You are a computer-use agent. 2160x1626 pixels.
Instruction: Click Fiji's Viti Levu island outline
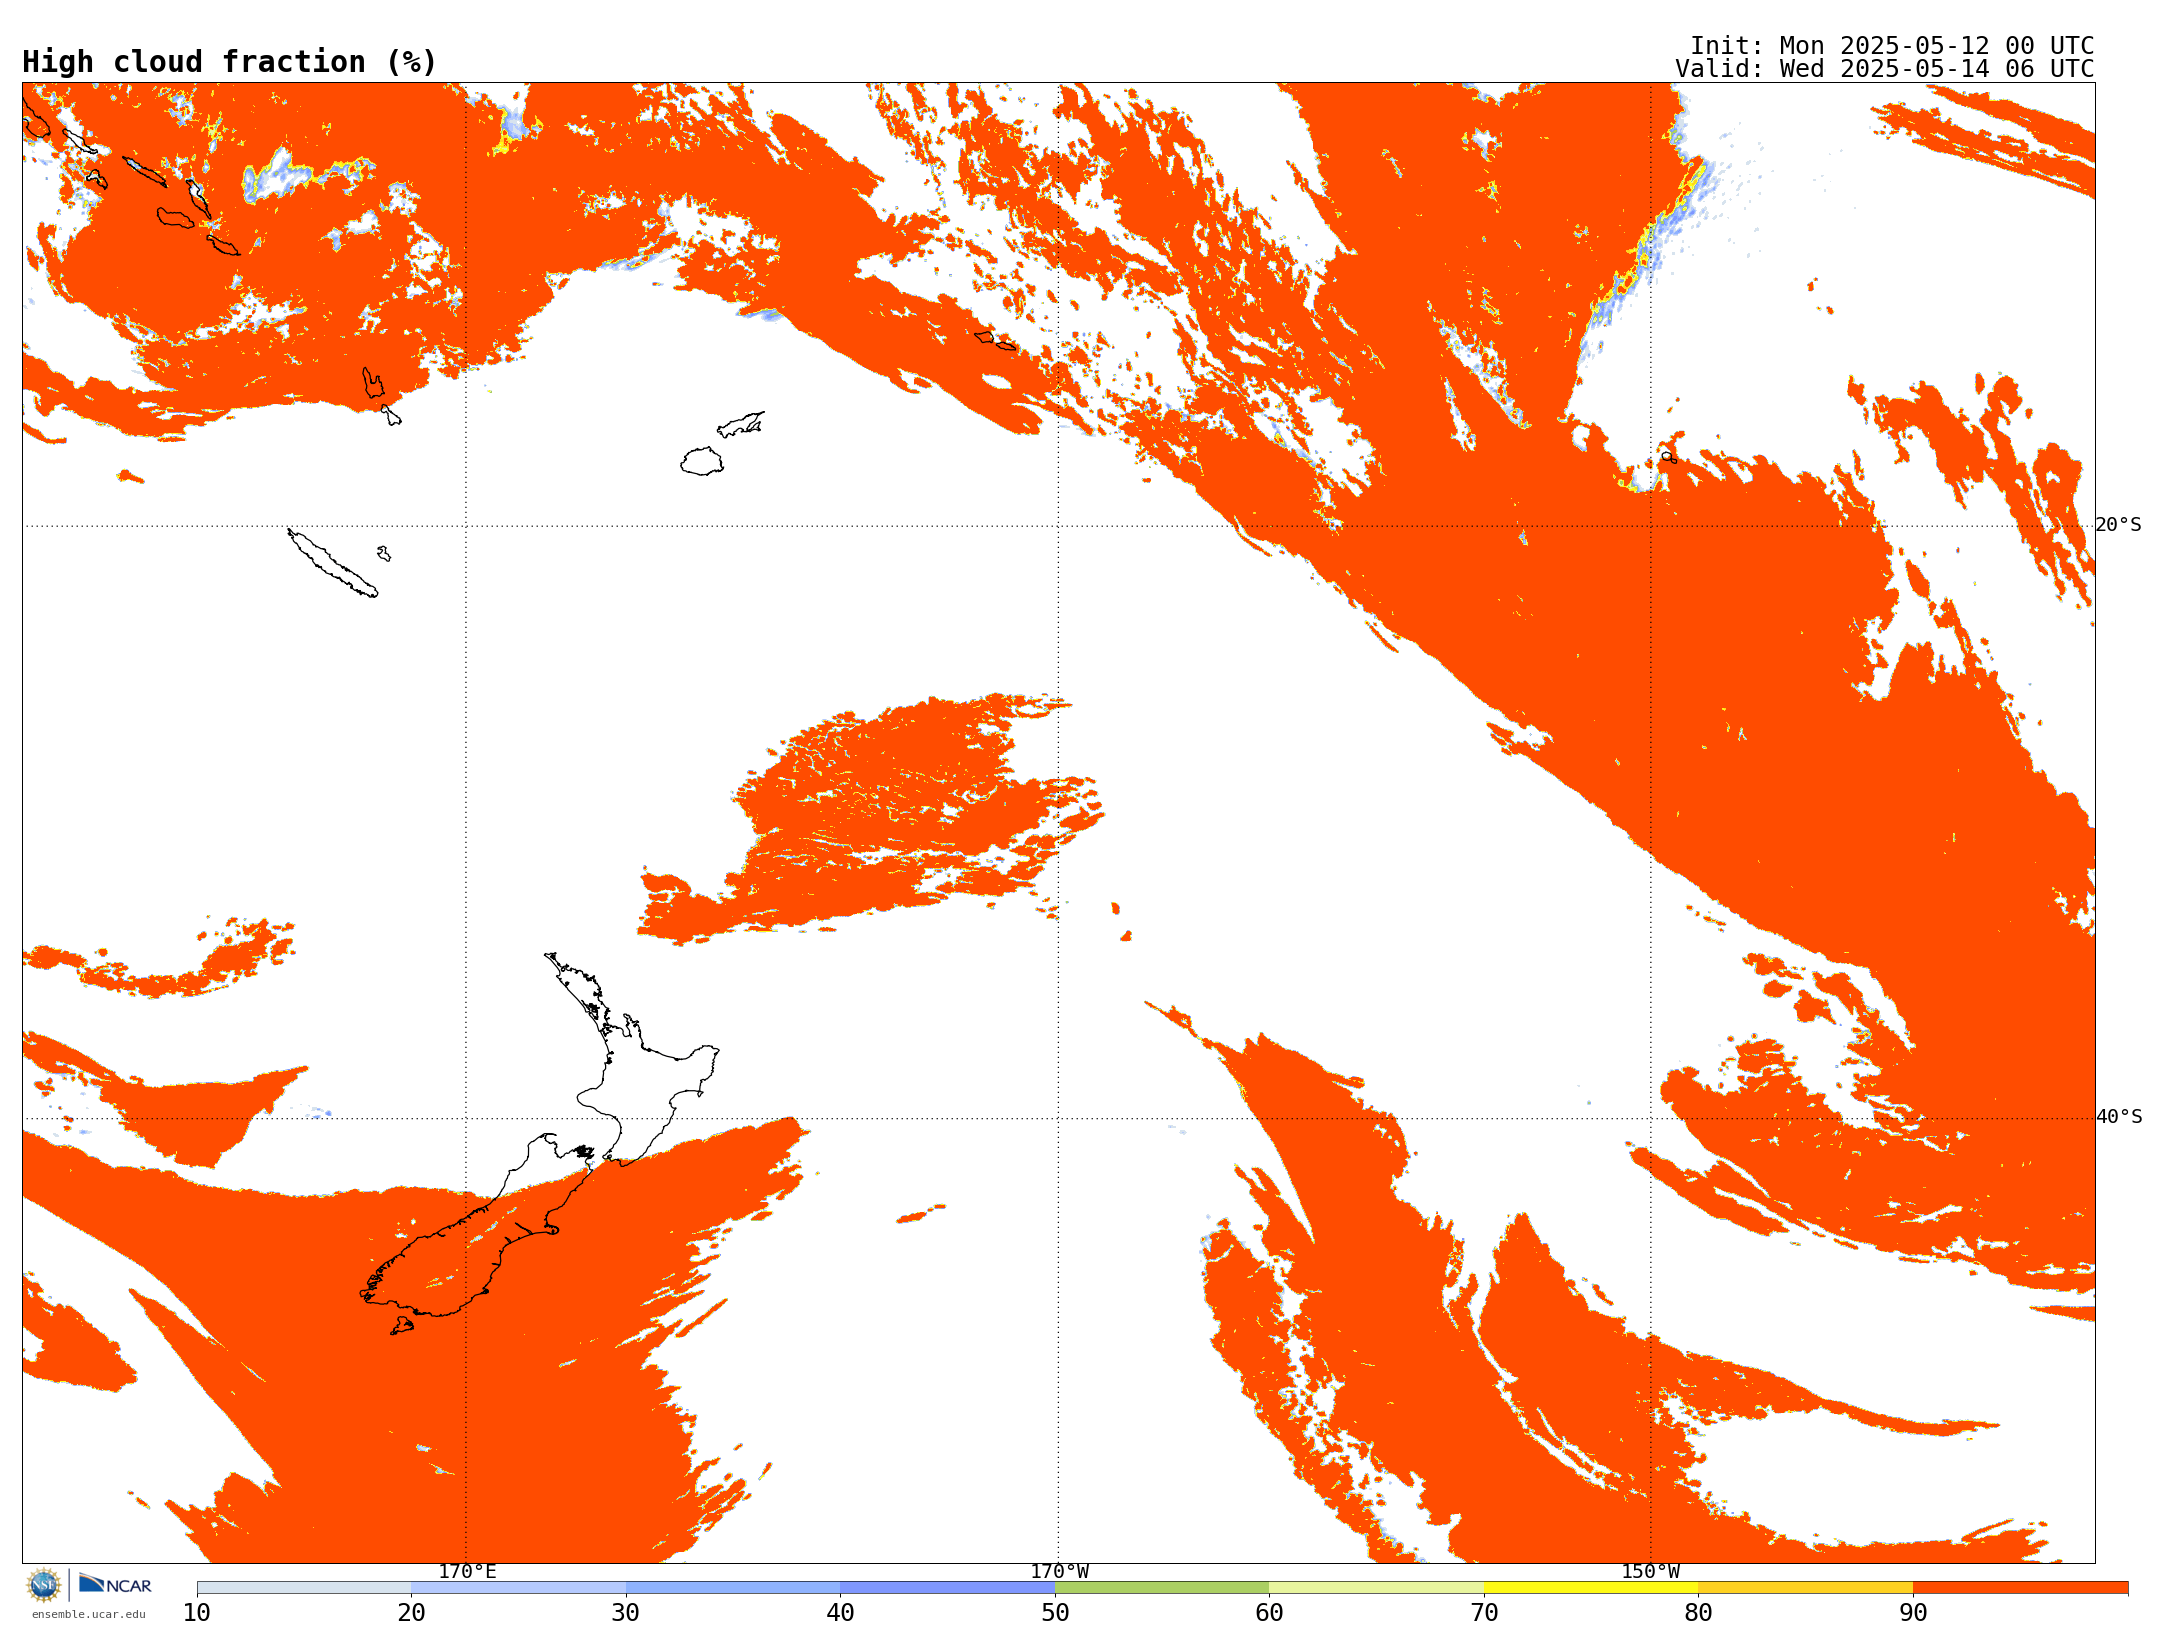point(702,461)
